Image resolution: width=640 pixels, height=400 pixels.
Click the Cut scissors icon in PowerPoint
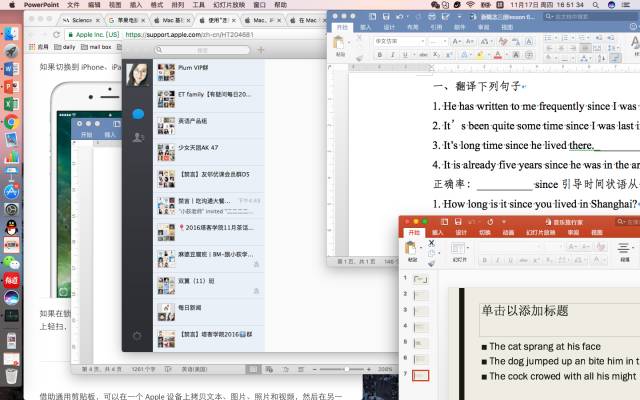(x=432, y=241)
